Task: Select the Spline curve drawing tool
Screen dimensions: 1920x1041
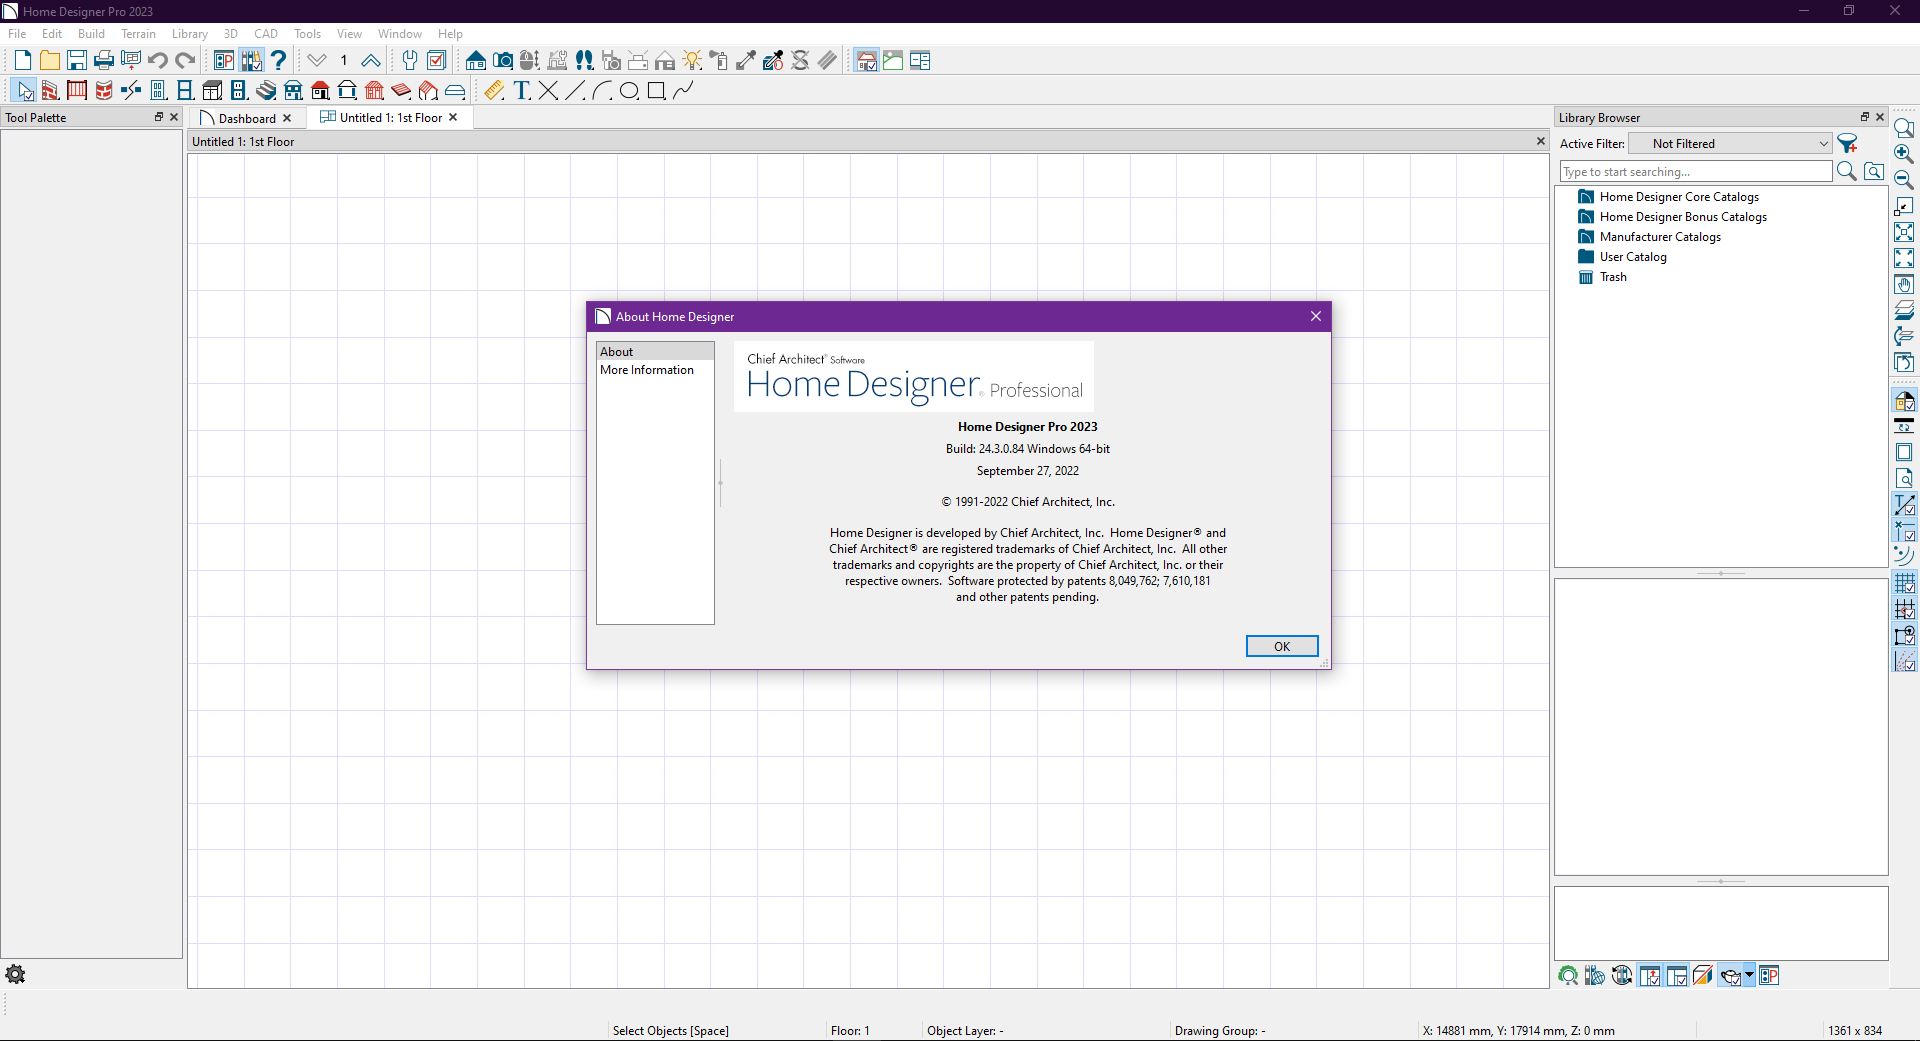Action: click(x=683, y=91)
